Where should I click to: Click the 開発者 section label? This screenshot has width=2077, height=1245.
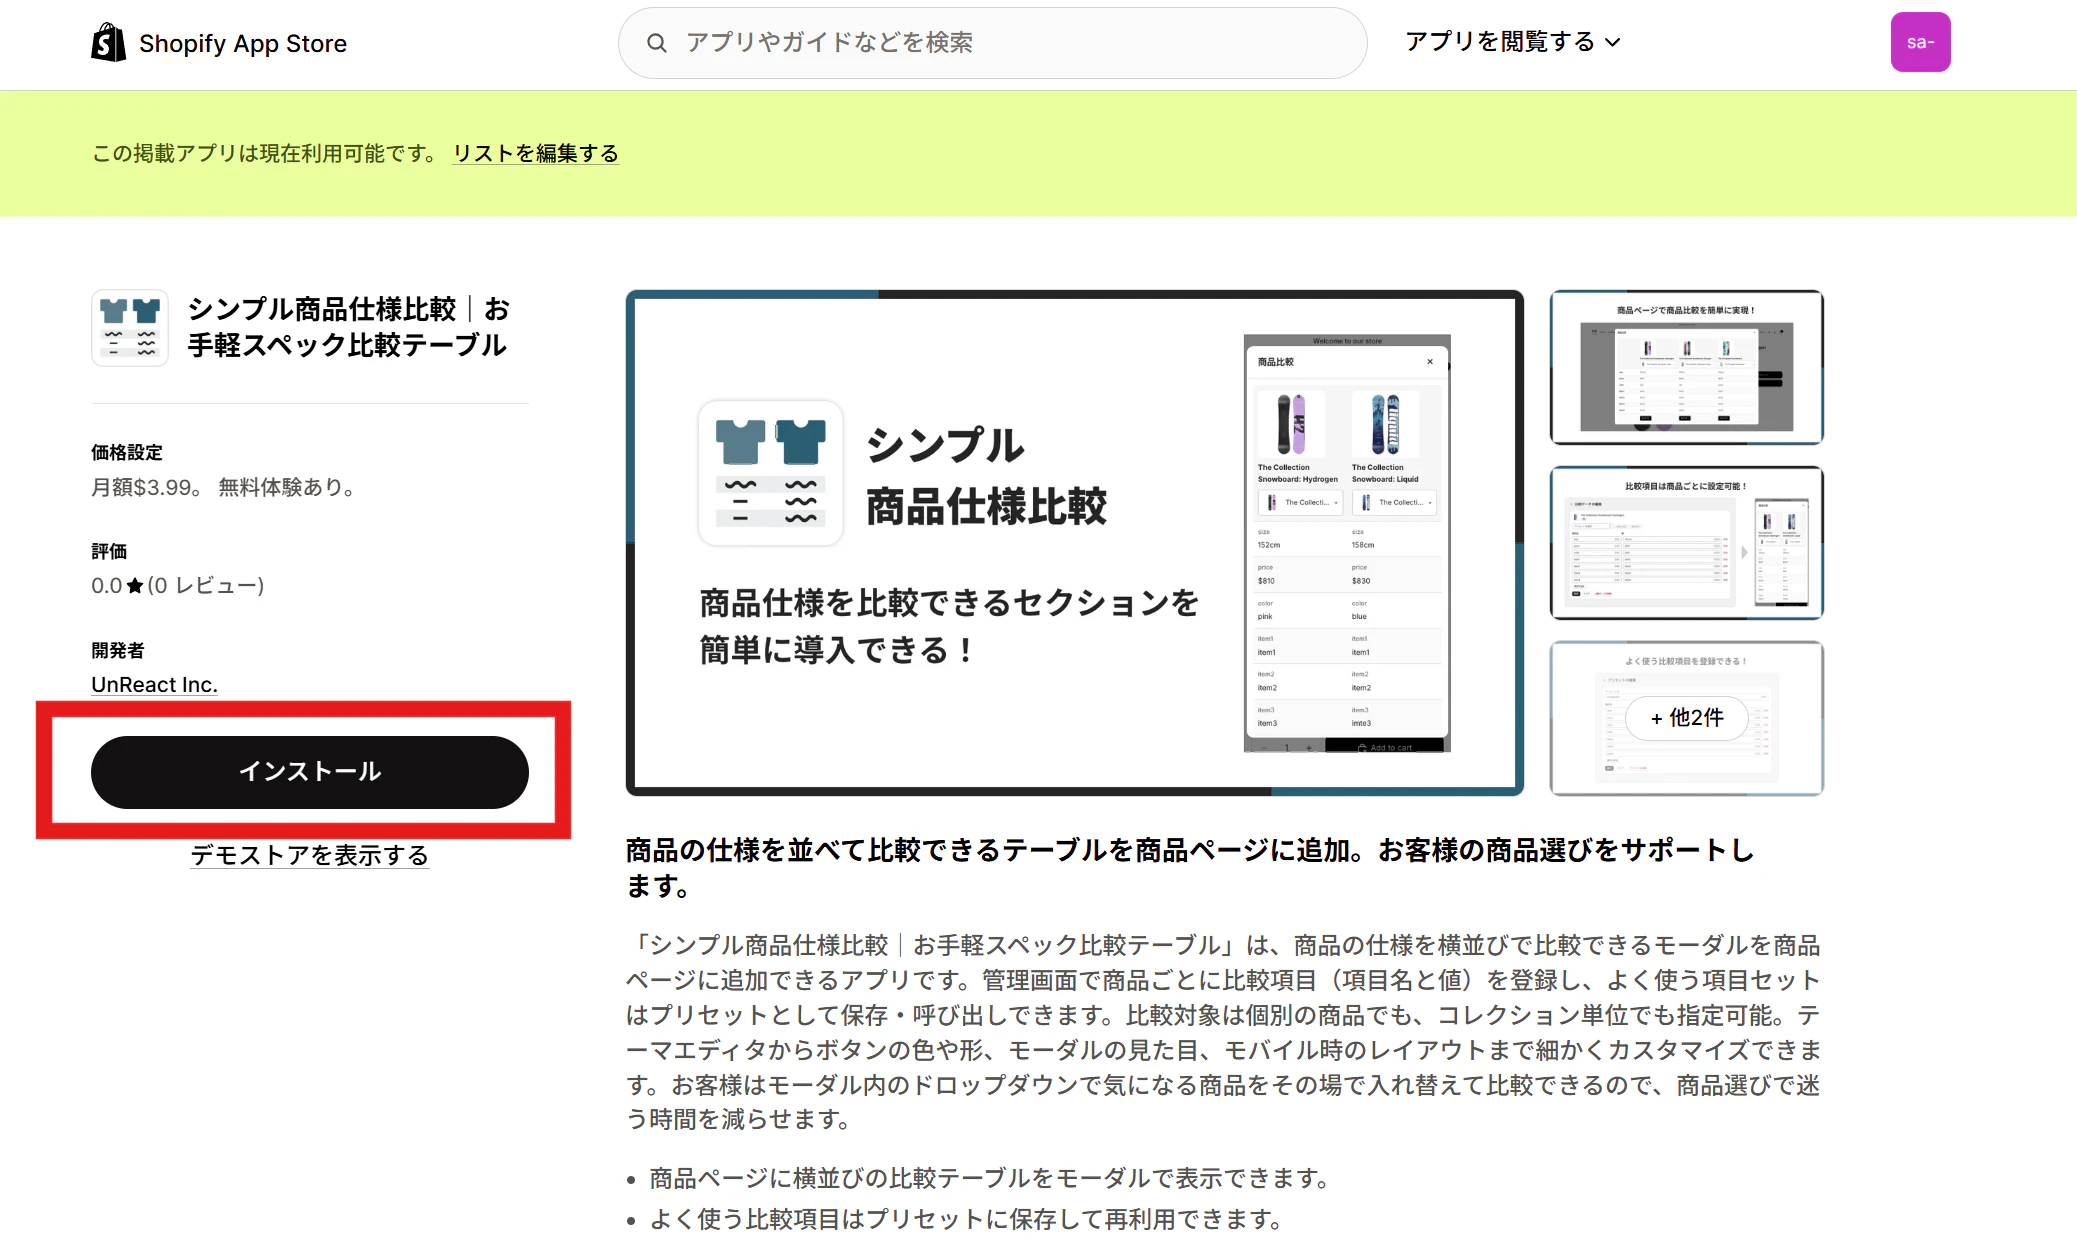(118, 651)
